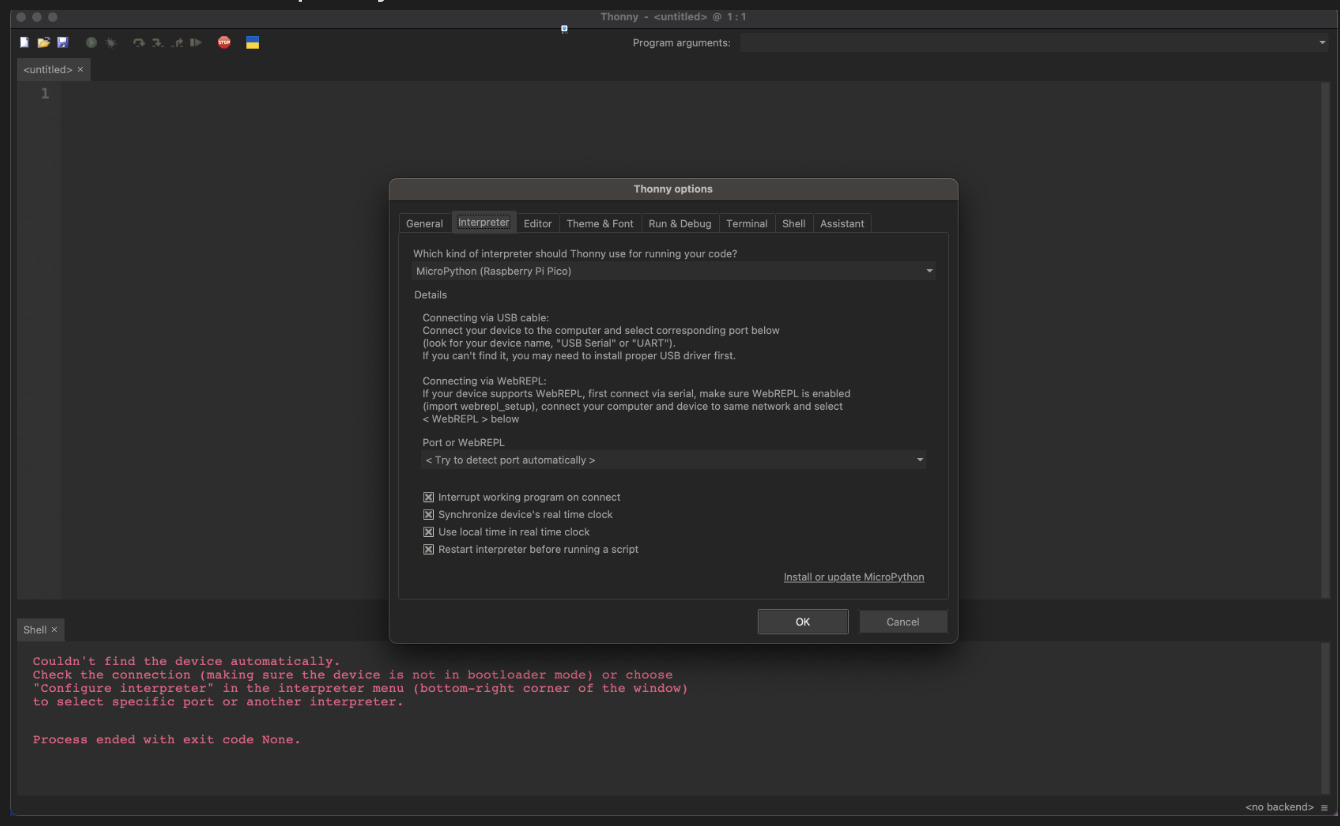Screen dimensions: 1340x826
Task: Click the "Connecting via USB cable:" heading
Action: coord(486,318)
